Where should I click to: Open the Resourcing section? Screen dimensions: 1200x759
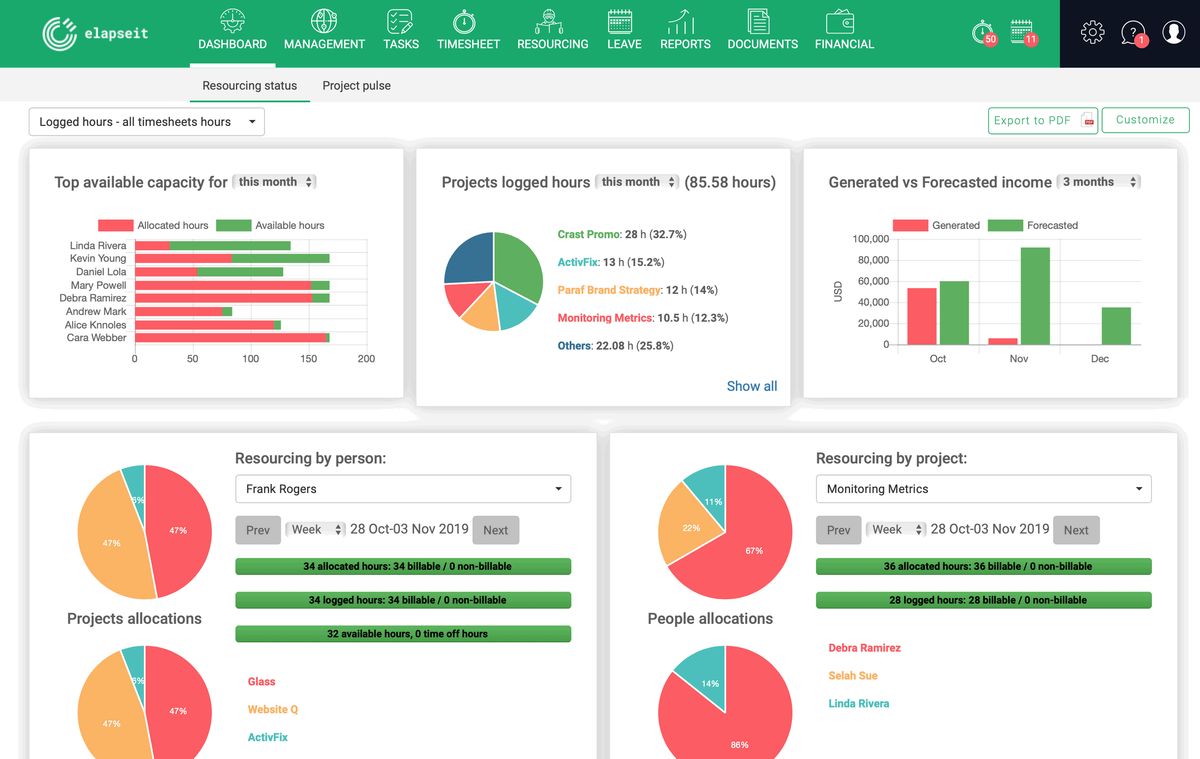pyautogui.click(x=552, y=30)
